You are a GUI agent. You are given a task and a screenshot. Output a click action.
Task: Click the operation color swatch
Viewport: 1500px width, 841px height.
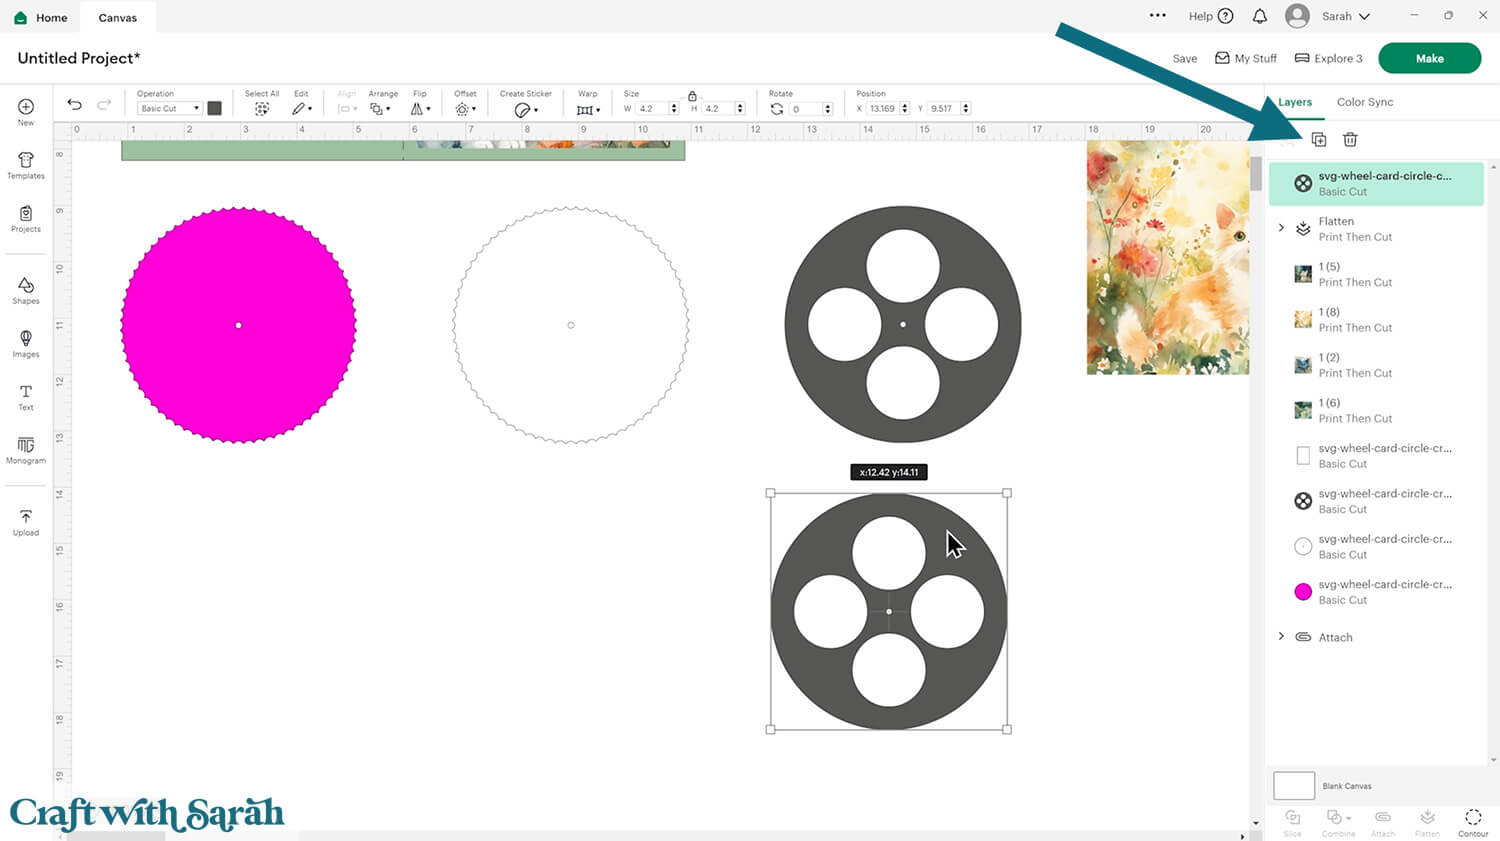(x=214, y=108)
